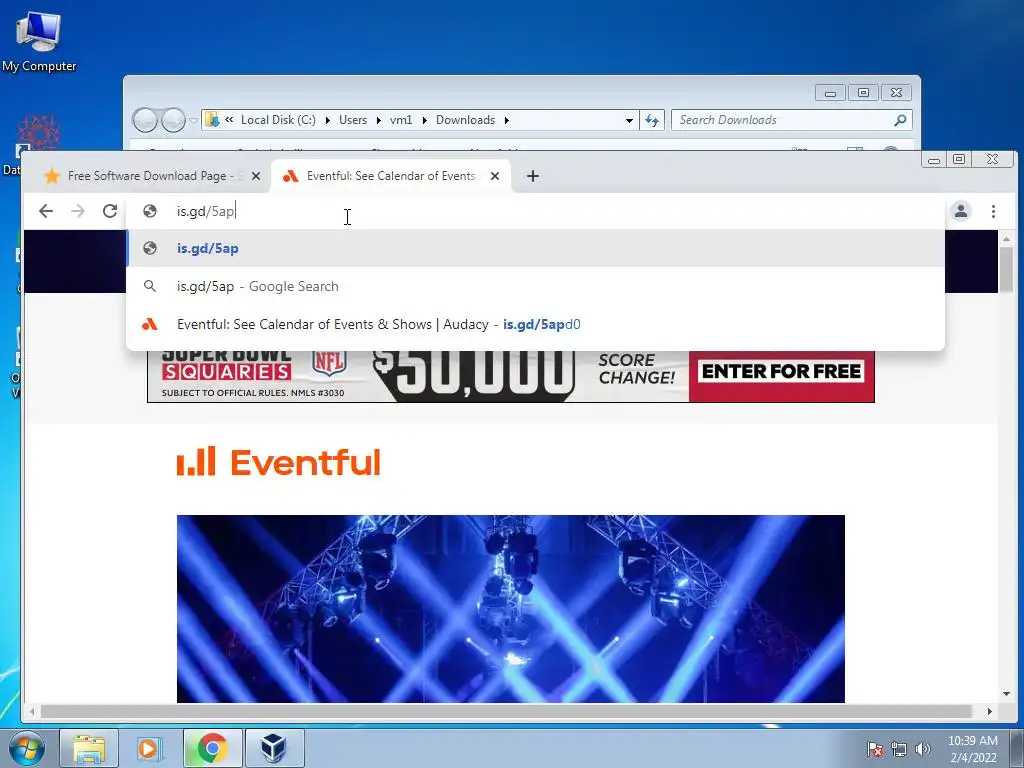Click the address bar showing is.gd/5ap

tap(536, 211)
